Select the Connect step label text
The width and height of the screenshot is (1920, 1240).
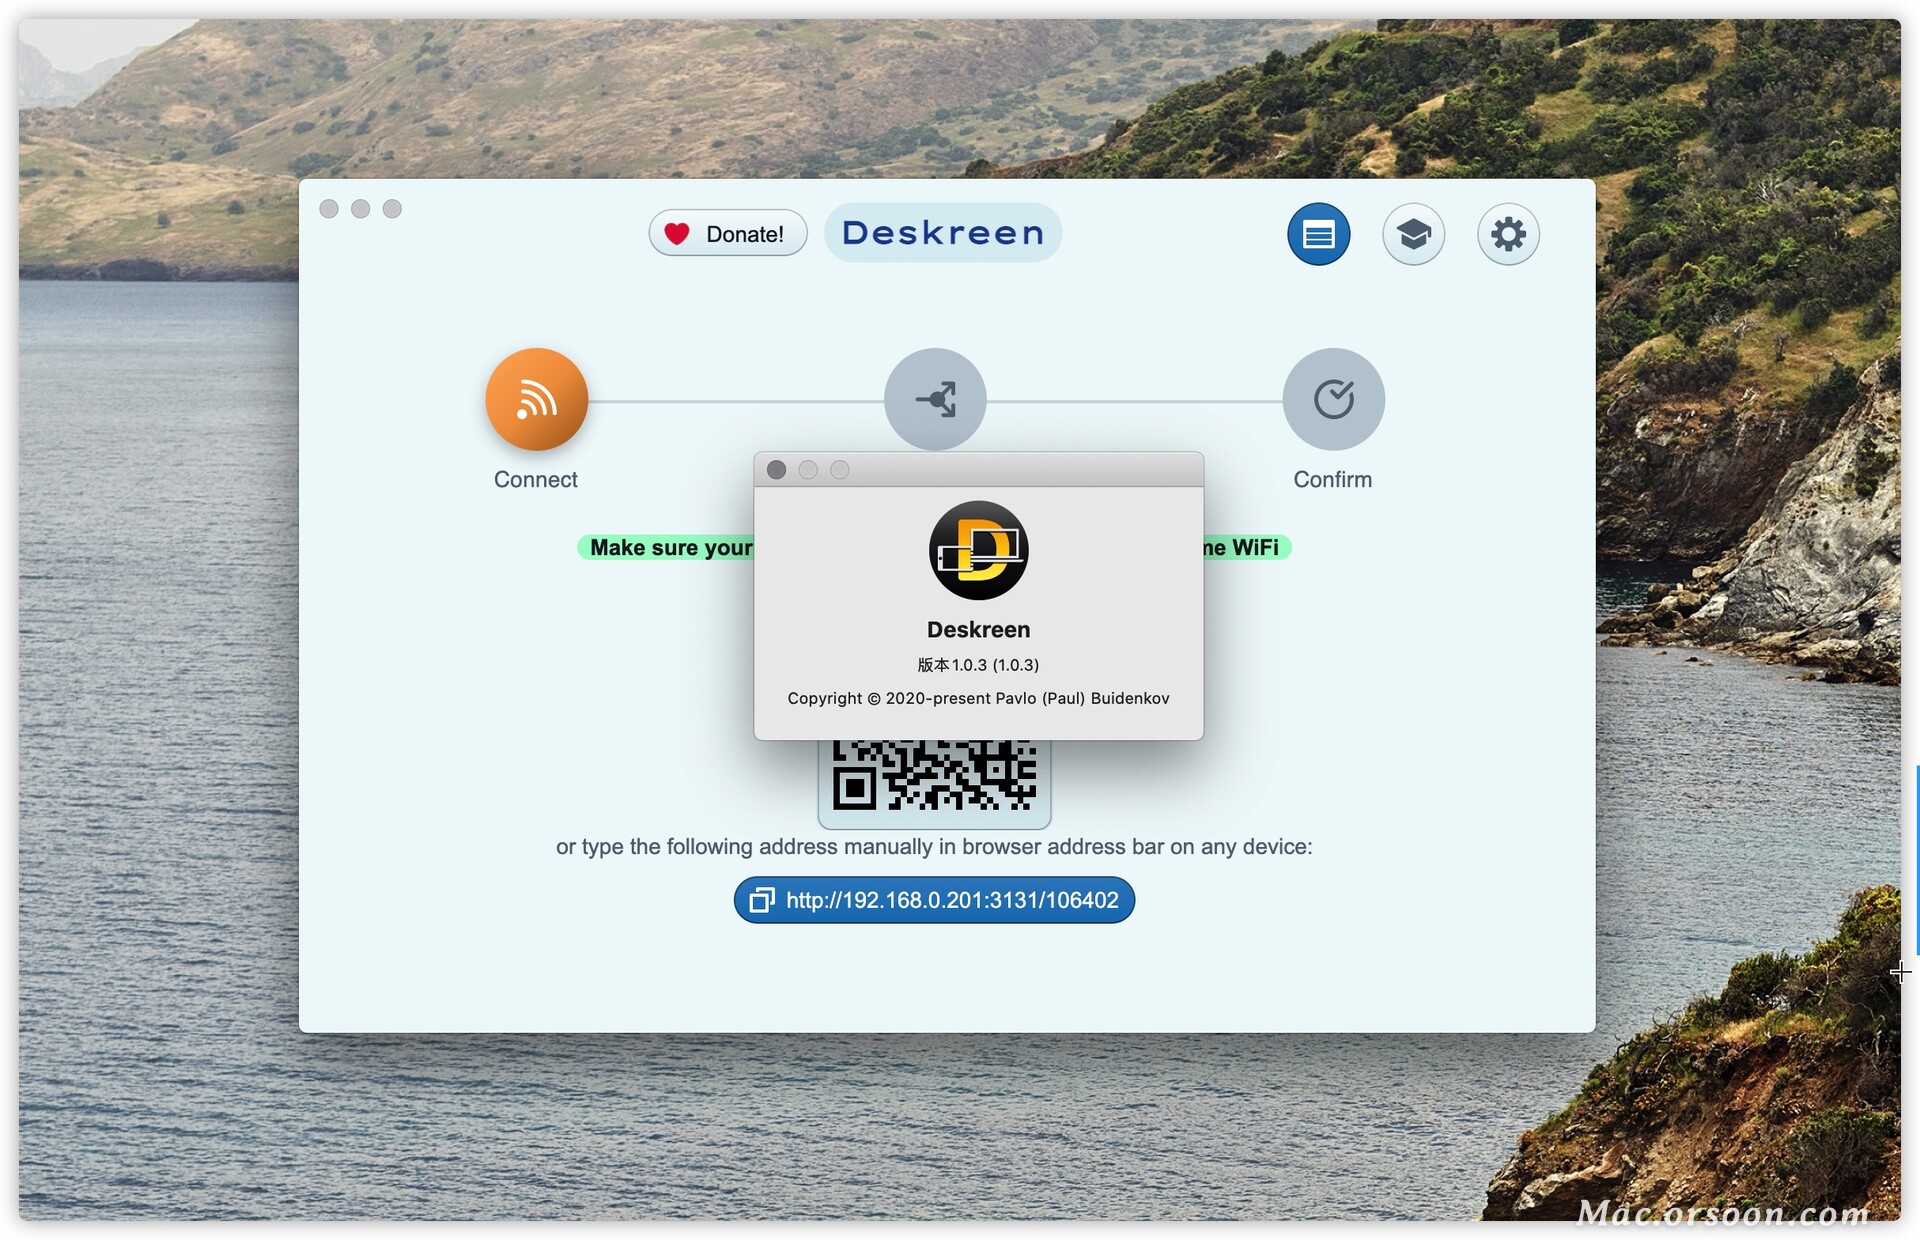point(536,479)
